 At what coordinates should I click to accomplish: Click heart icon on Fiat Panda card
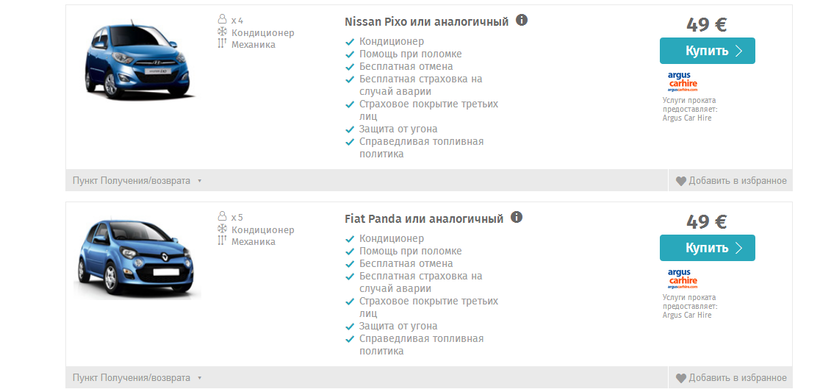point(681,378)
